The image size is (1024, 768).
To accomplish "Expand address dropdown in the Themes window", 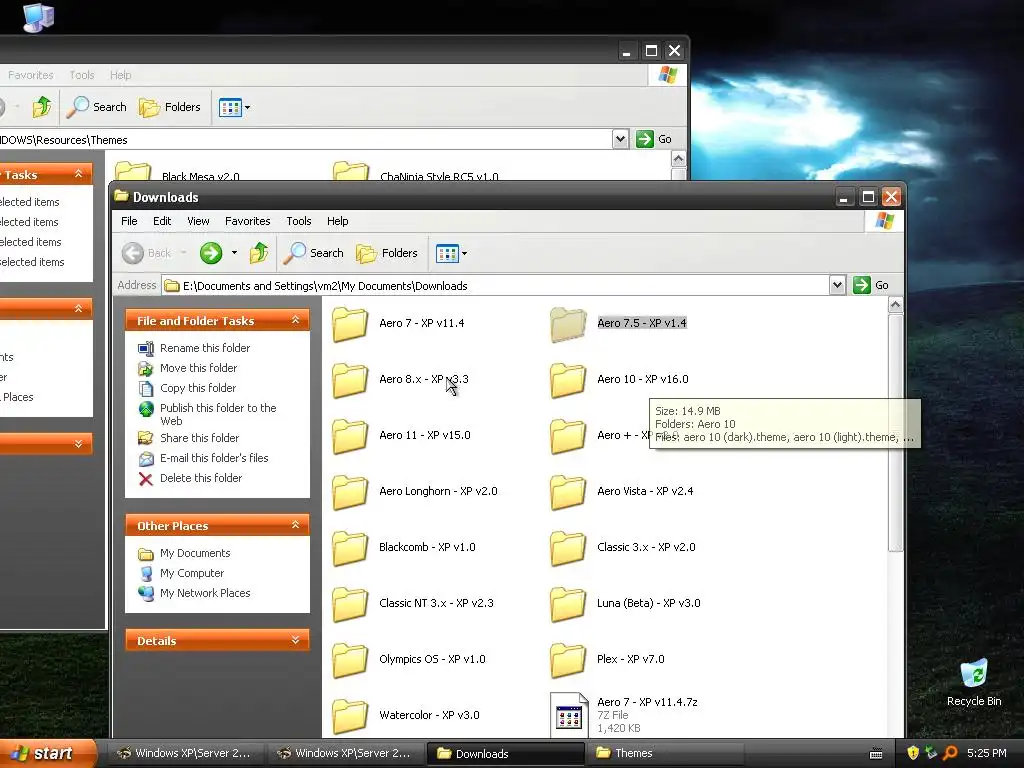I will coord(620,139).
